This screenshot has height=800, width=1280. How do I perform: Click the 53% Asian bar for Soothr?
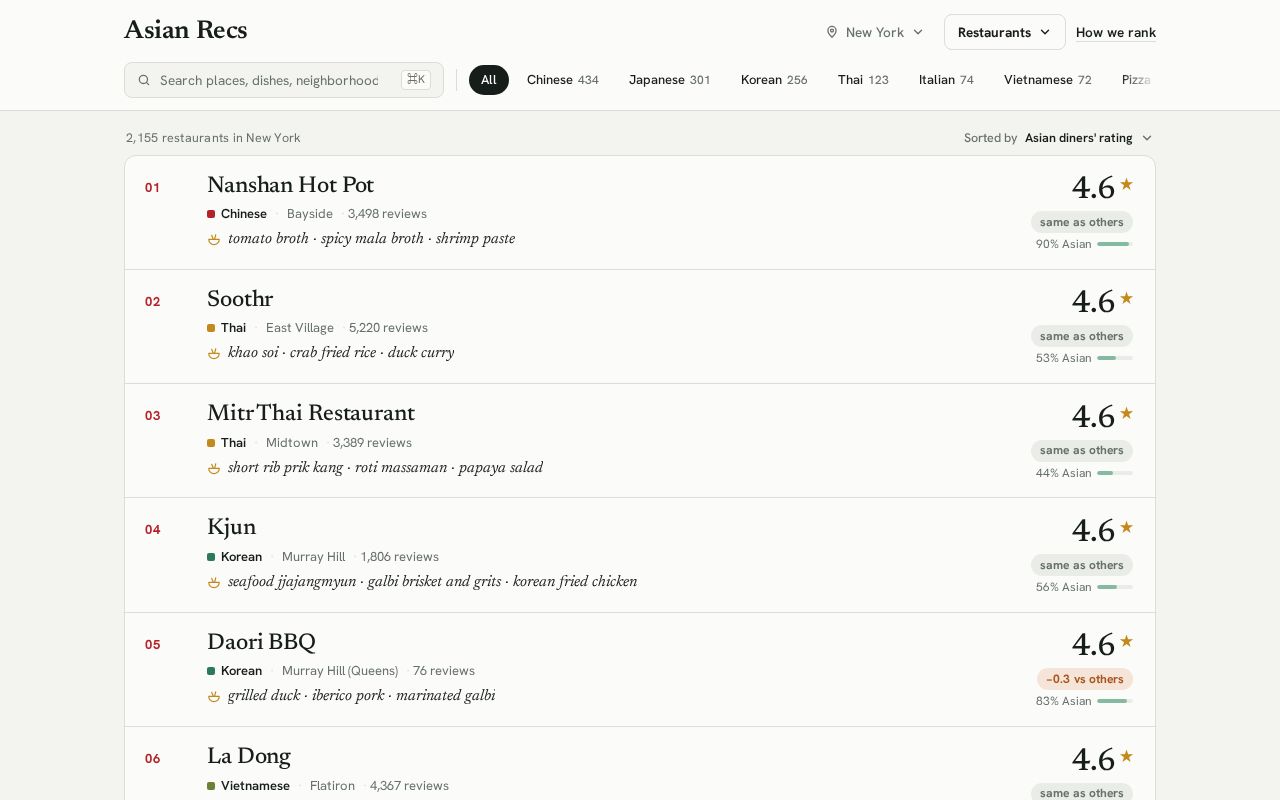[x=1115, y=358]
